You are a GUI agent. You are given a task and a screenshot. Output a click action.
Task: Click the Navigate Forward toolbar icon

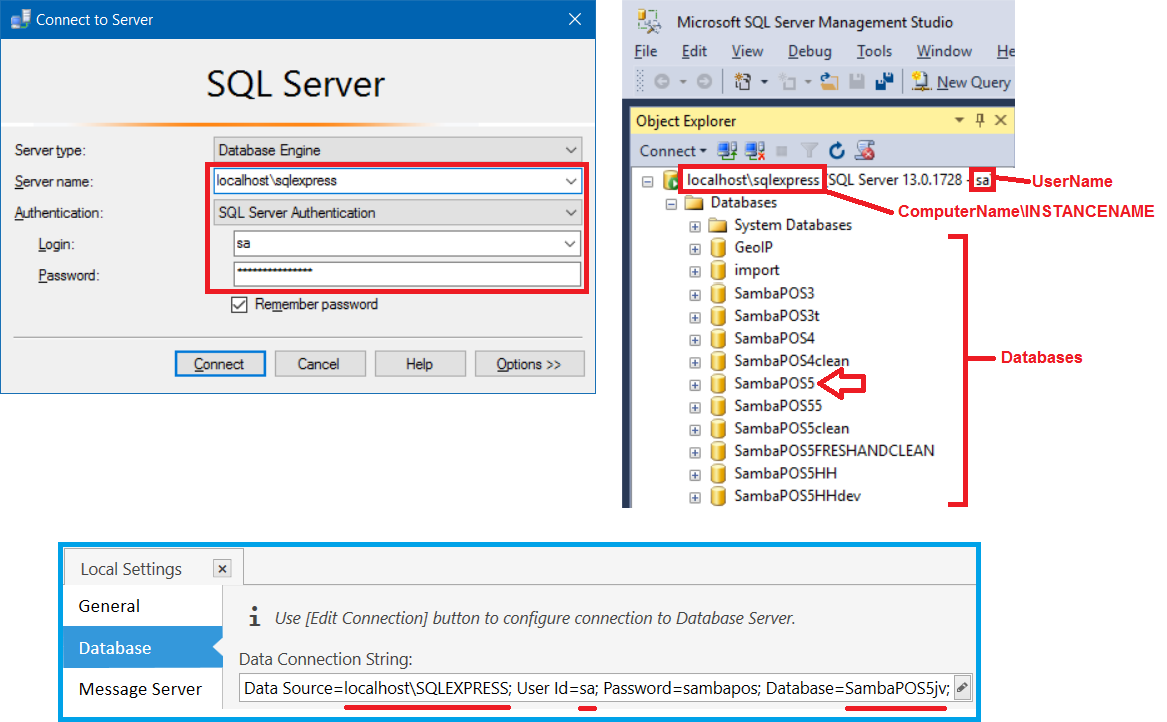pos(704,82)
